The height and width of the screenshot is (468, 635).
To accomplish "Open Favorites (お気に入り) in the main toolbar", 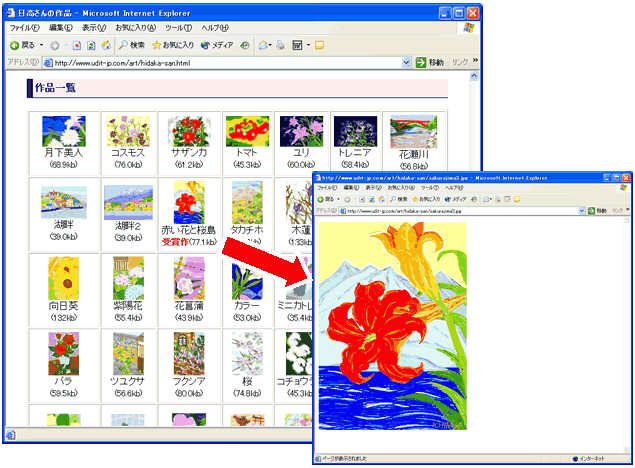I will (173, 45).
